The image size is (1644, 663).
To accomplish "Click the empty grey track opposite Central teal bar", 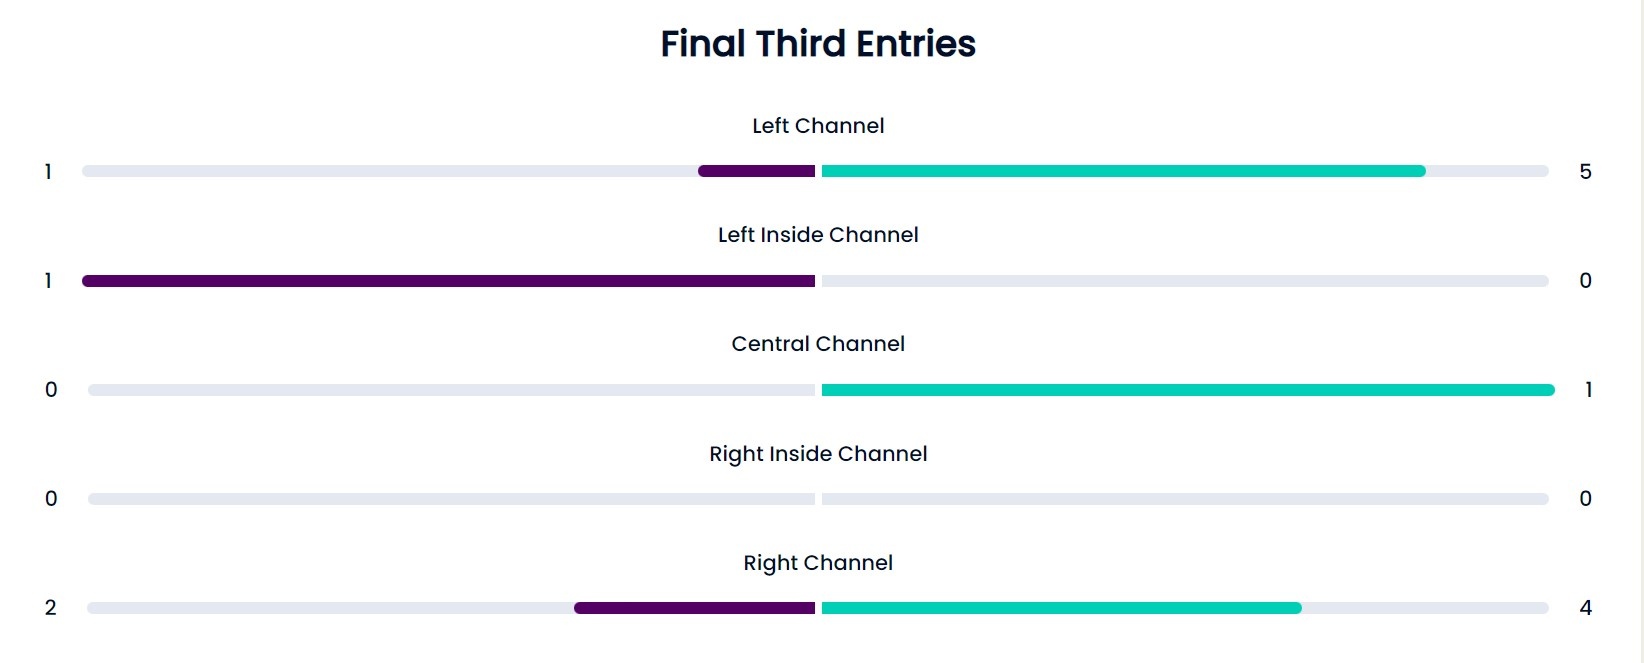I will coord(451,390).
